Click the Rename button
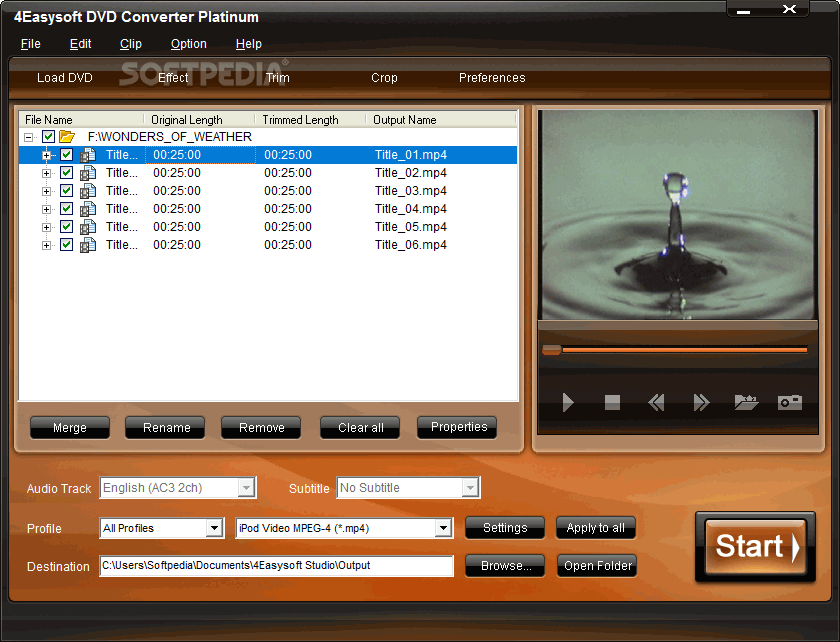 166,428
